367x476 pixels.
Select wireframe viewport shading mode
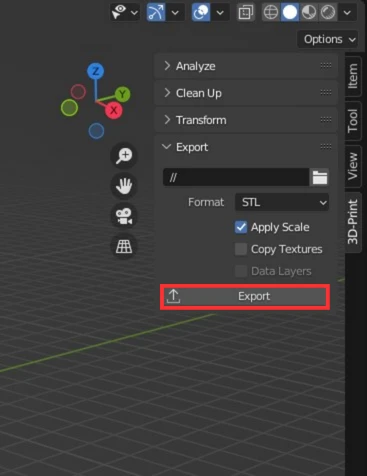click(271, 13)
